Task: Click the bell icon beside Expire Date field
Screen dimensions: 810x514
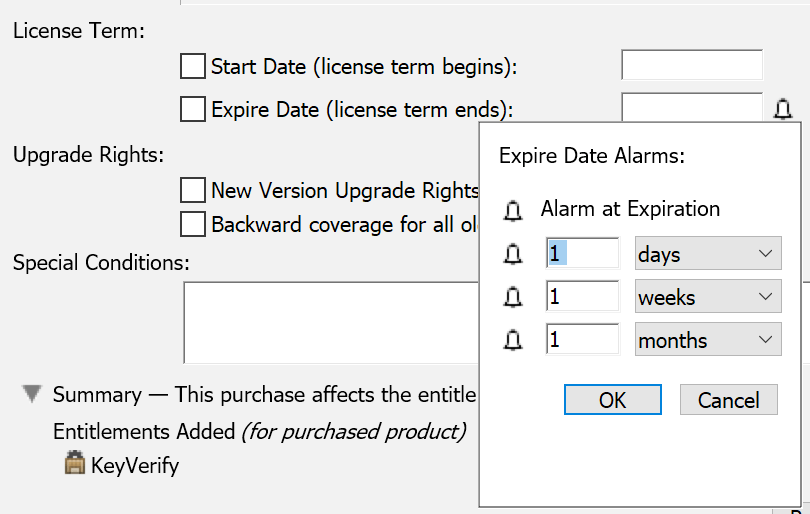Action: point(783,108)
